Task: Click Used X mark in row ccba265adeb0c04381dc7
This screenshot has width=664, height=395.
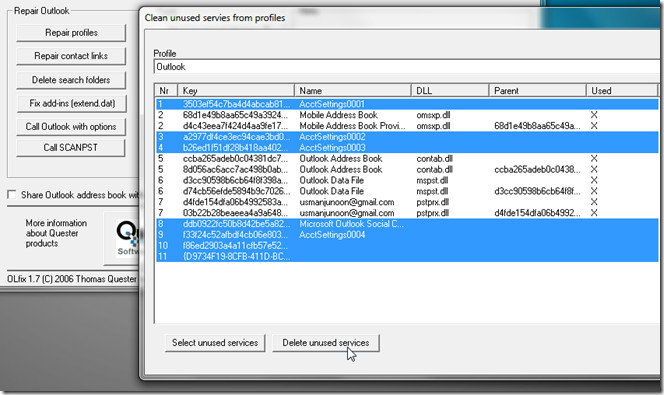Action: [594, 159]
